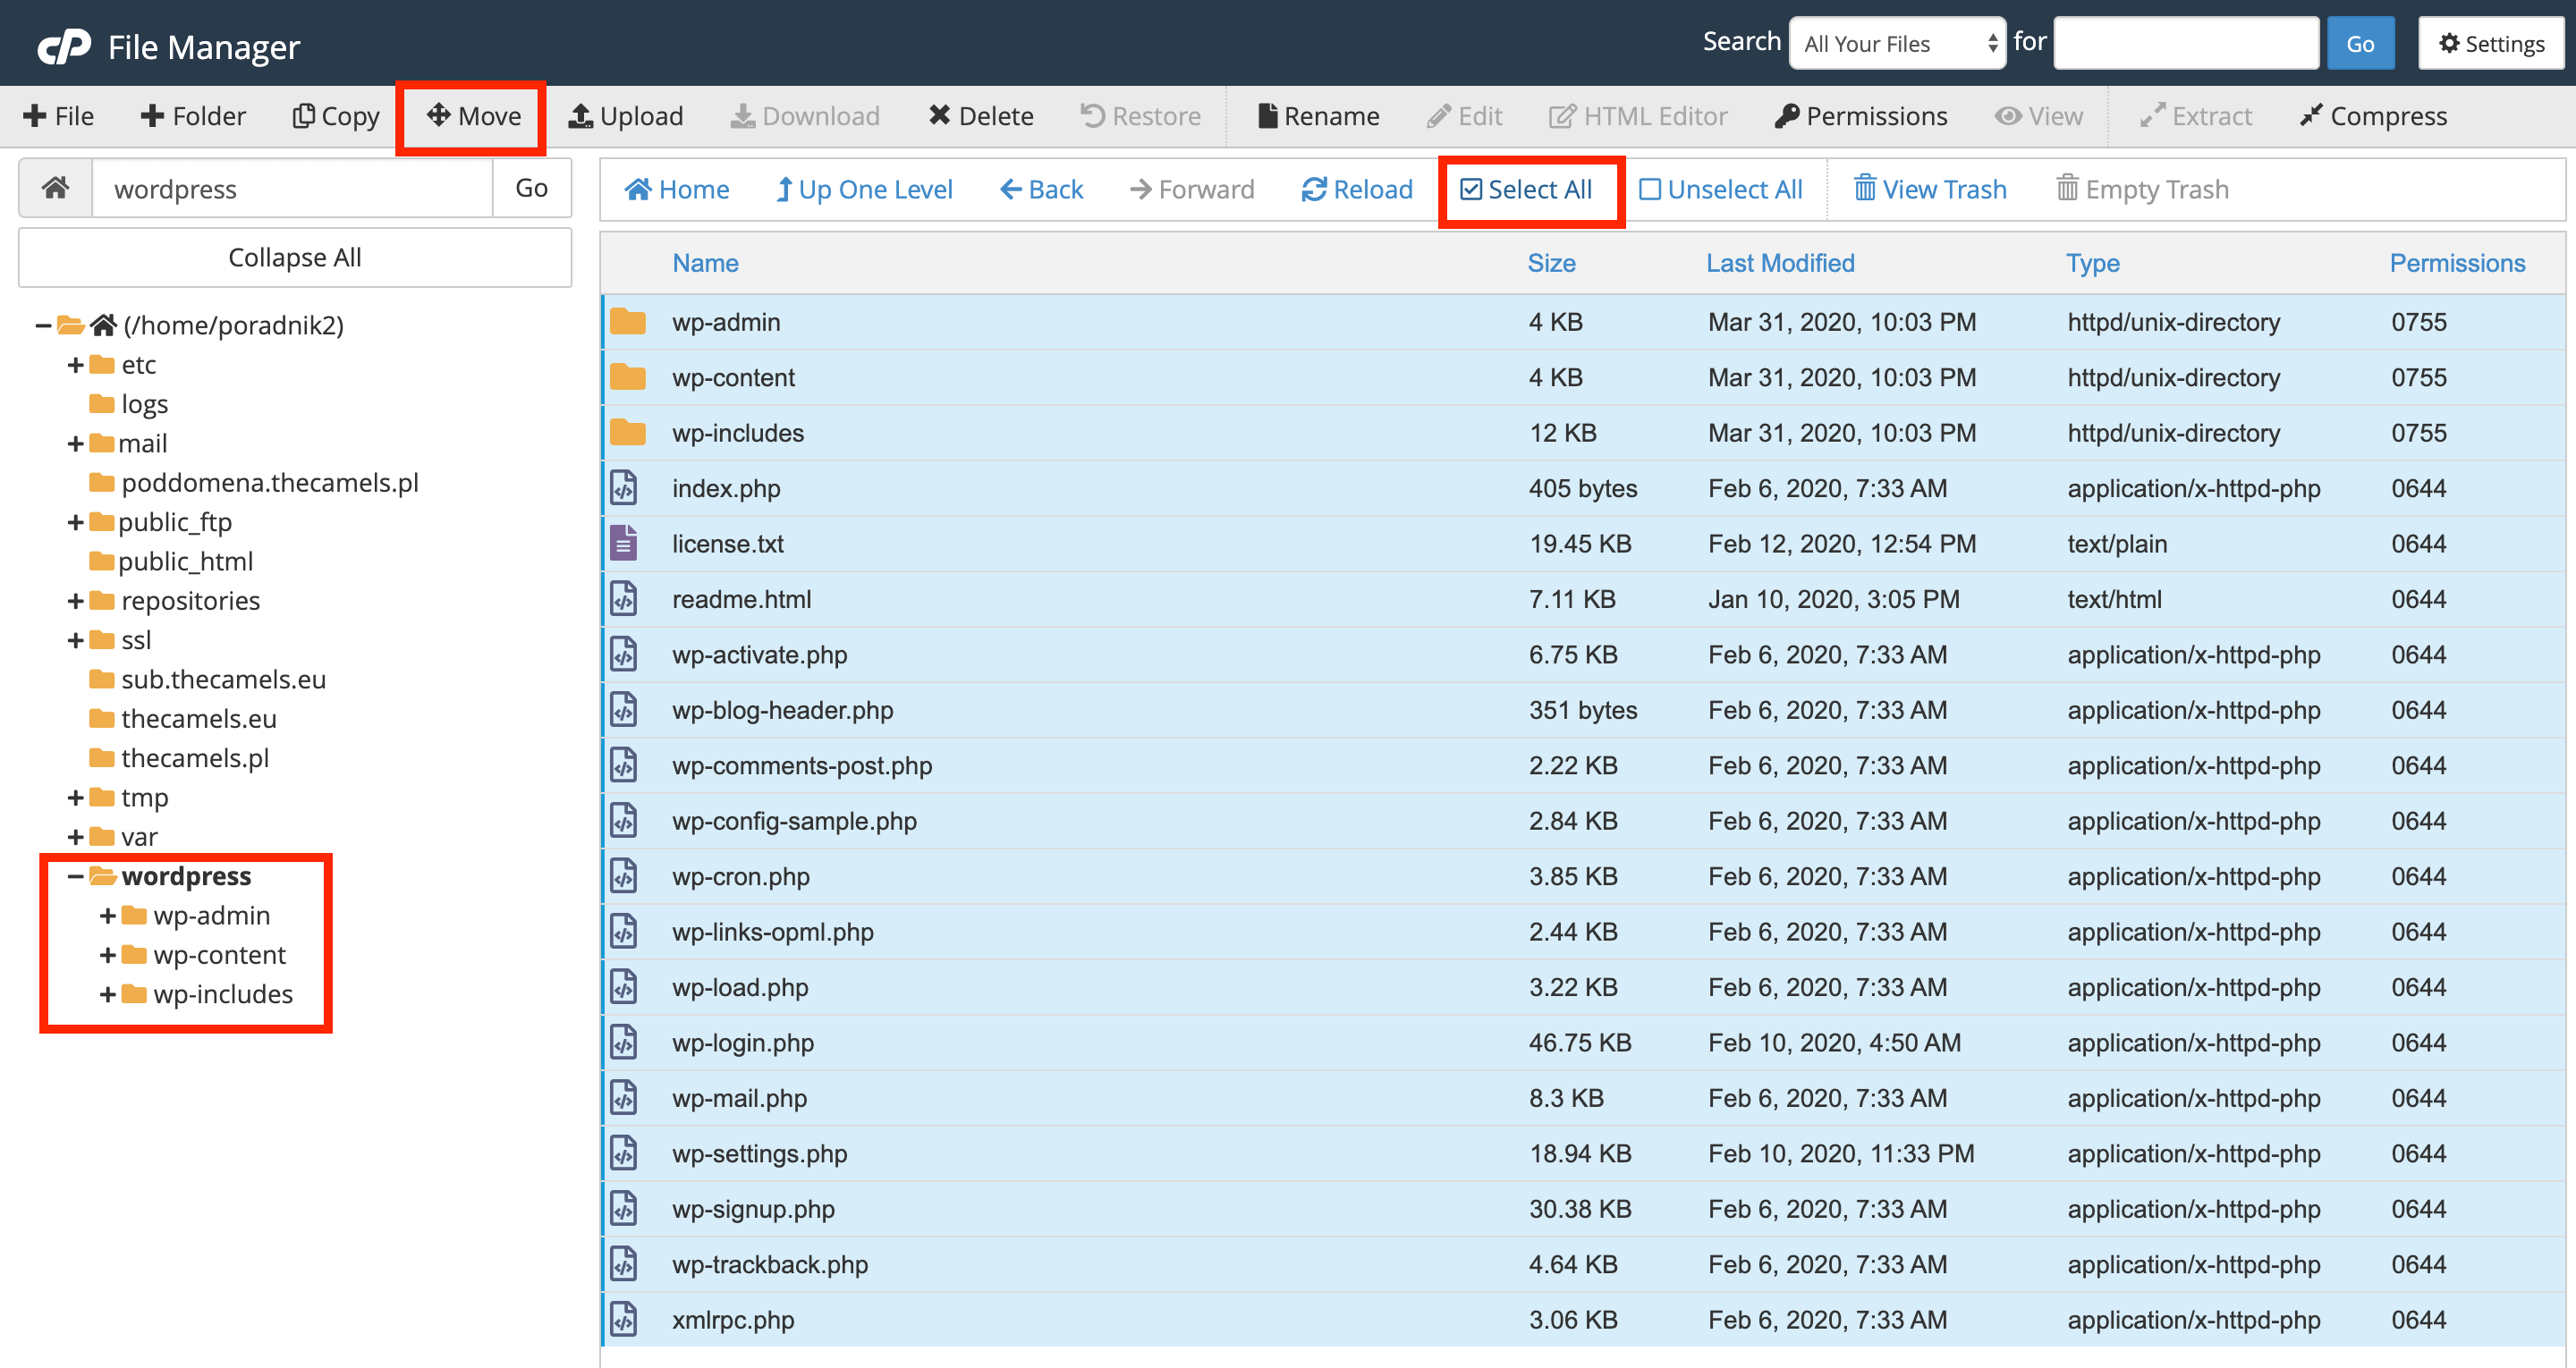Click the wp-includes folder icon in list
Image resolution: width=2576 pixels, height=1368 pixels.
[628, 432]
